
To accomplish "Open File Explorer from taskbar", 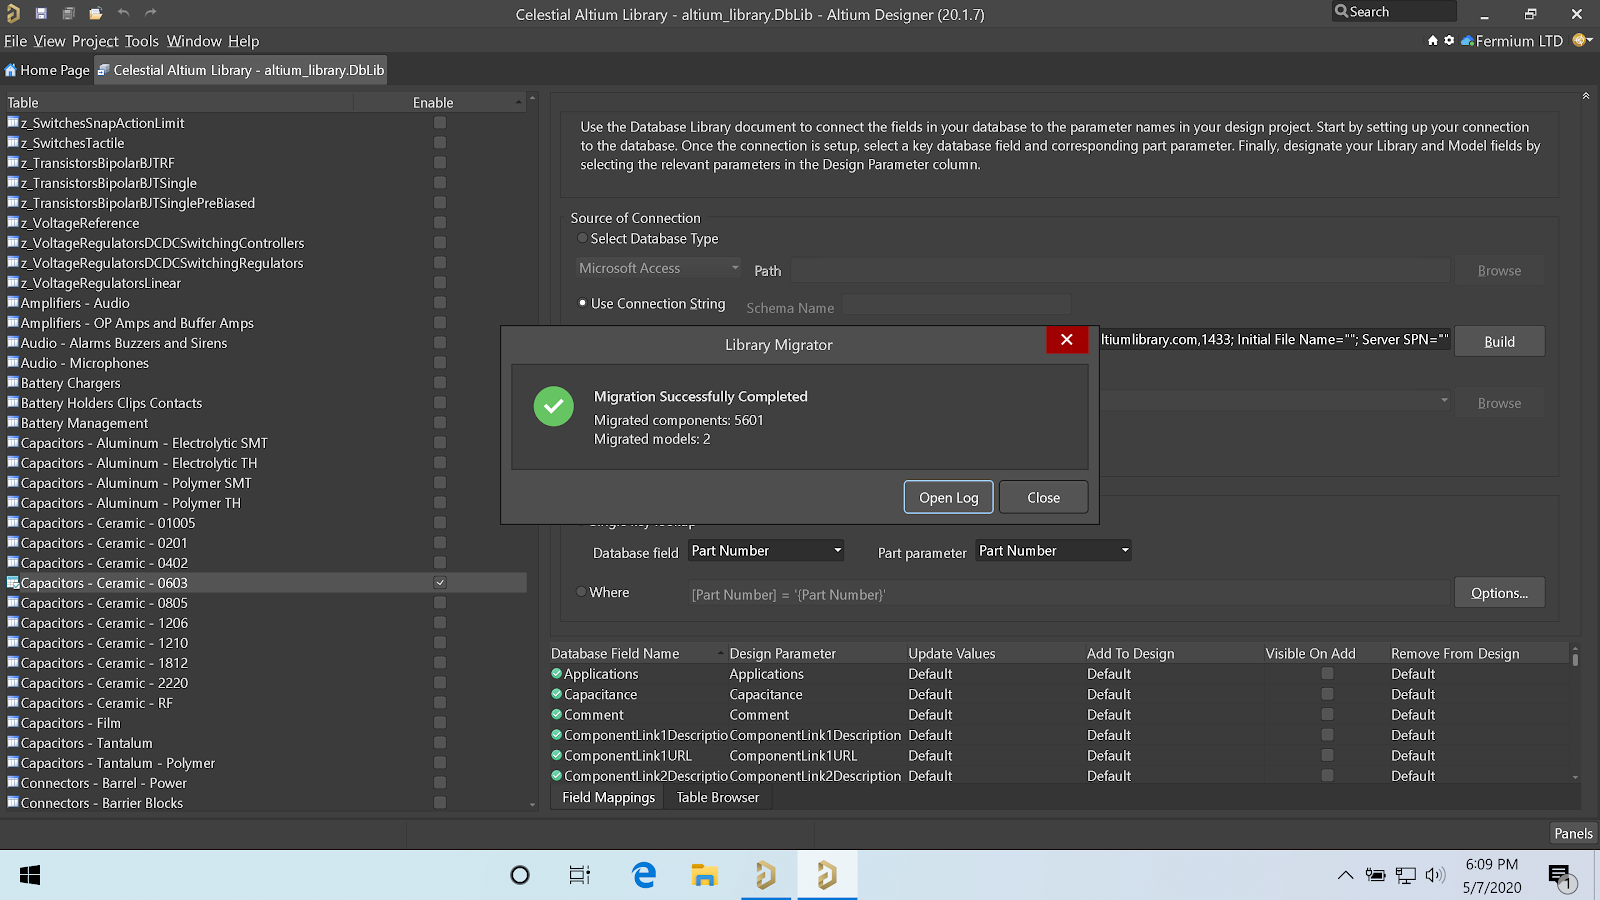I will pos(704,875).
